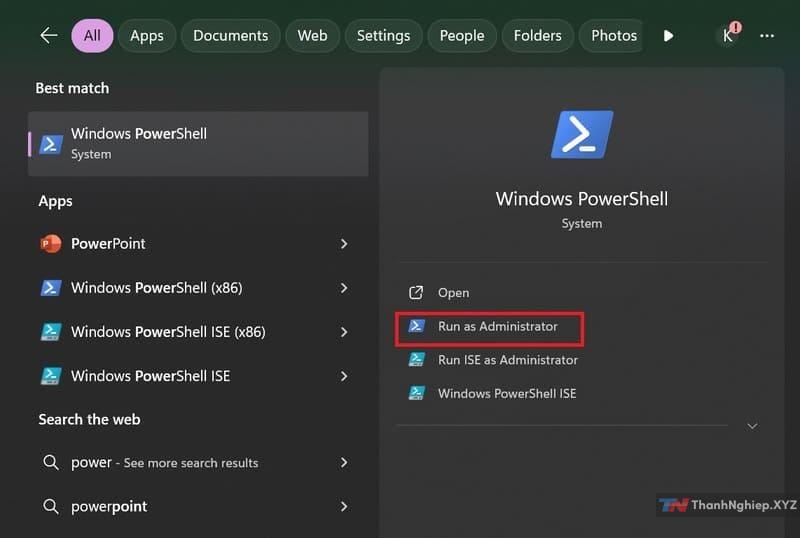800x538 pixels.
Task: Show more filters with the play arrow
Action: coord(668,36)
